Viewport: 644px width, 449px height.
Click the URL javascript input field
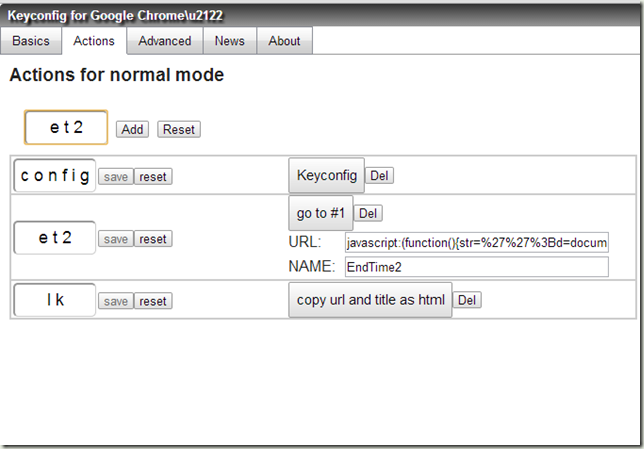click(x=477, y=242)
